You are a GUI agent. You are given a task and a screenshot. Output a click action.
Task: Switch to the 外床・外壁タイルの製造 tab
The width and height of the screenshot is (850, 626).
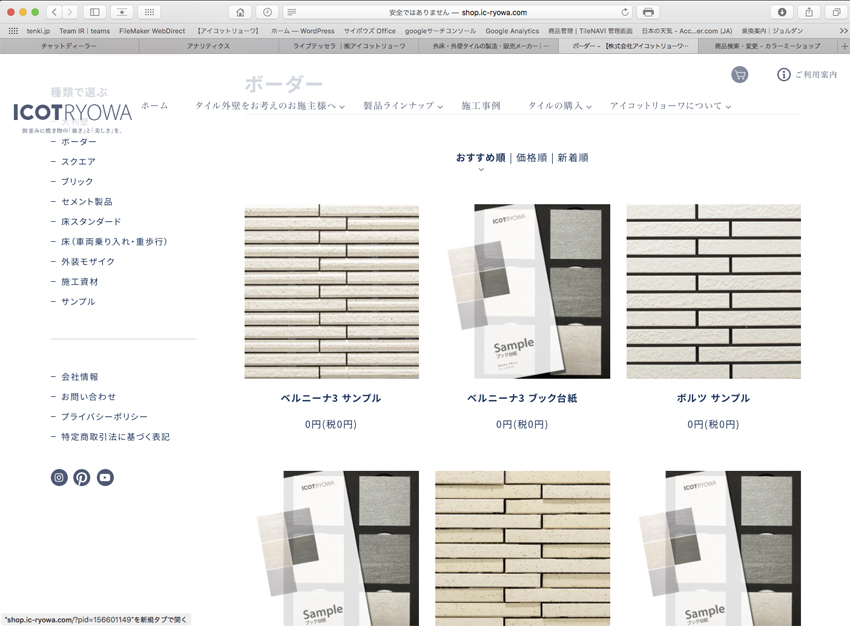point(490,47)
